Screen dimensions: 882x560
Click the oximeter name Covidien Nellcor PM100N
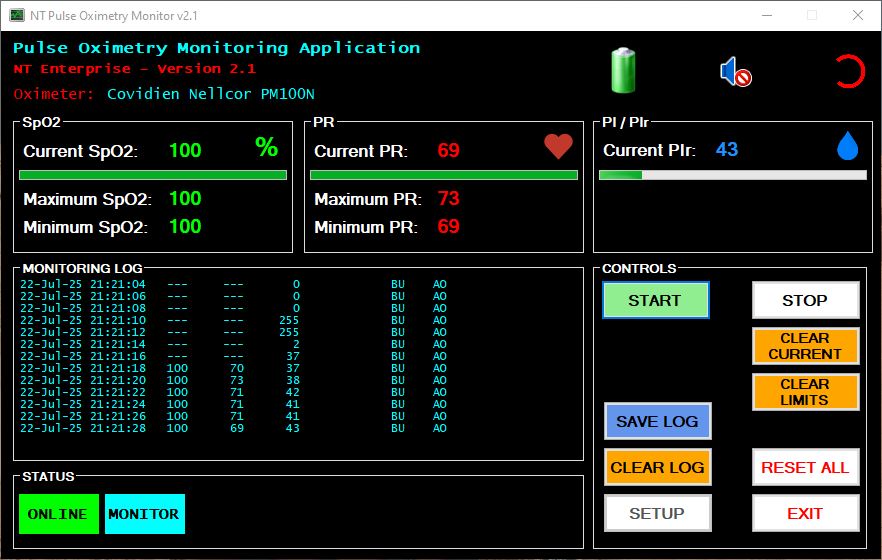[211, 94]
